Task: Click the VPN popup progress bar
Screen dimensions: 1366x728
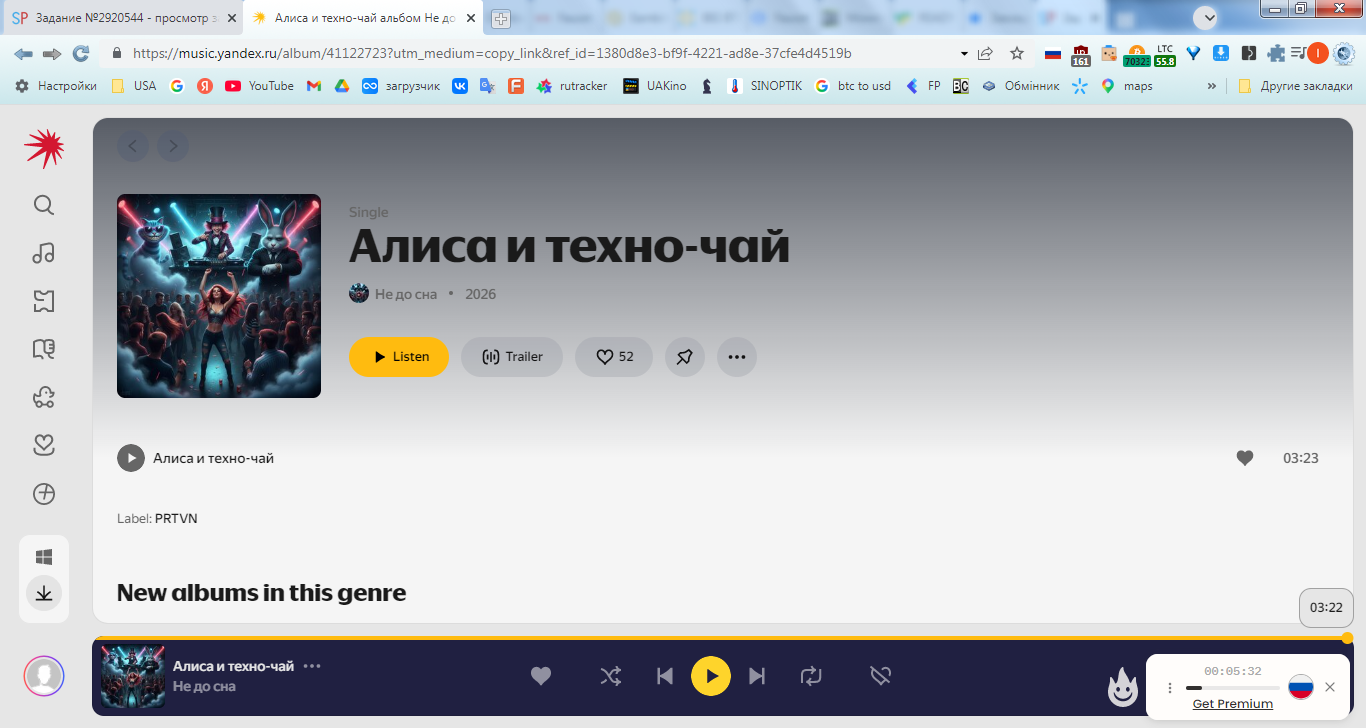Action: coord(1233,688)
